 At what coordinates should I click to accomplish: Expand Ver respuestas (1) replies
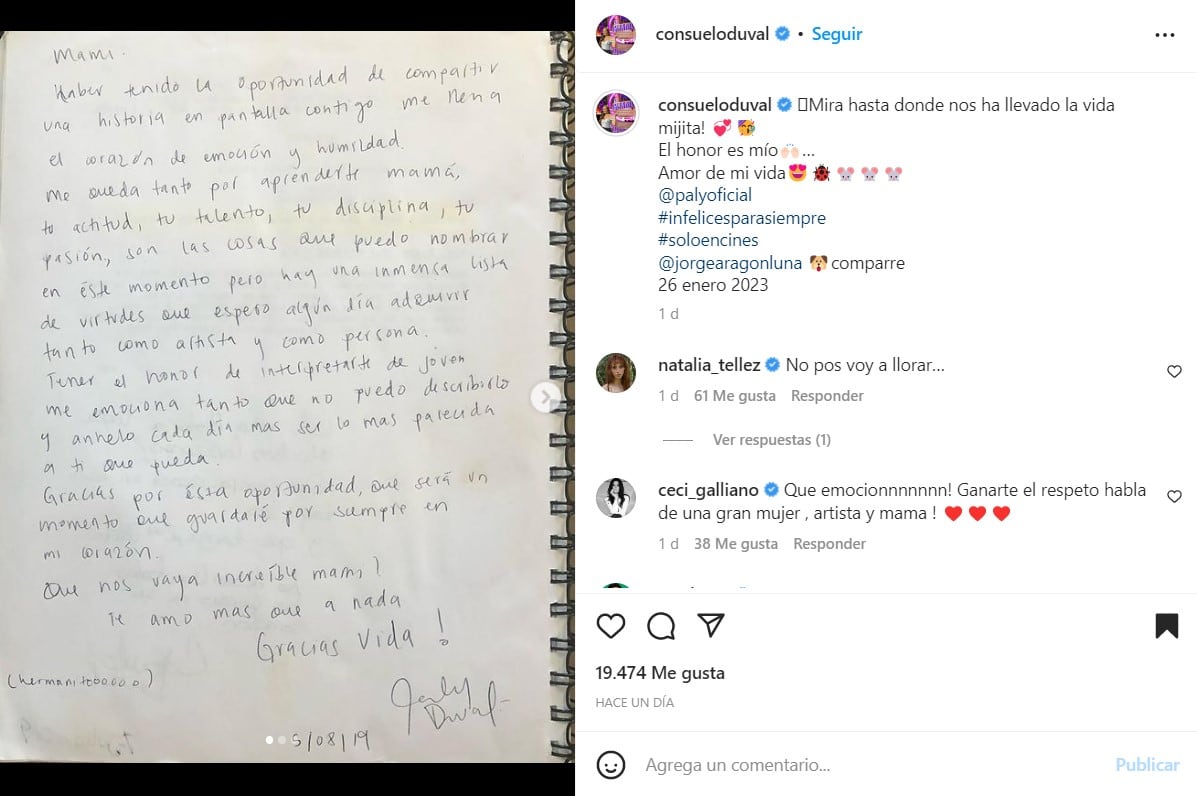coord(772,440)
